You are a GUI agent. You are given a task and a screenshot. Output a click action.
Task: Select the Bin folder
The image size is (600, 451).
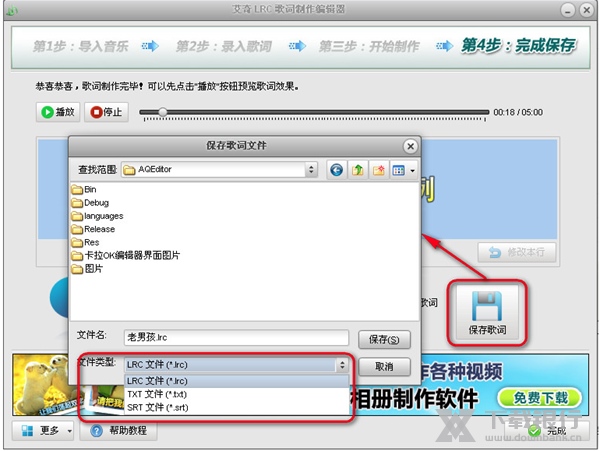point(84,189)
